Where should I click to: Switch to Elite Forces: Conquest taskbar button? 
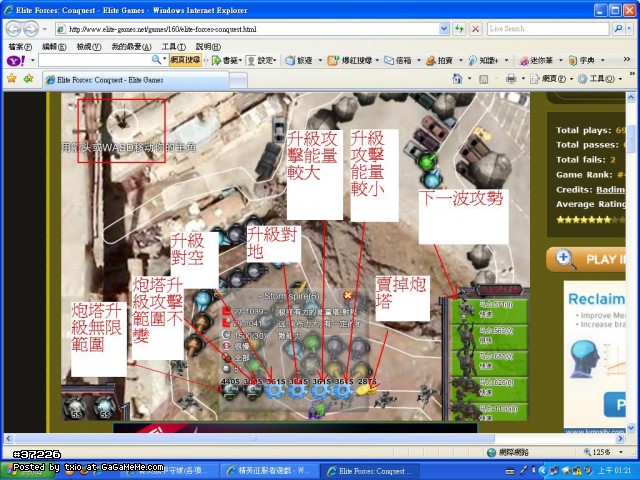[372, 471]
